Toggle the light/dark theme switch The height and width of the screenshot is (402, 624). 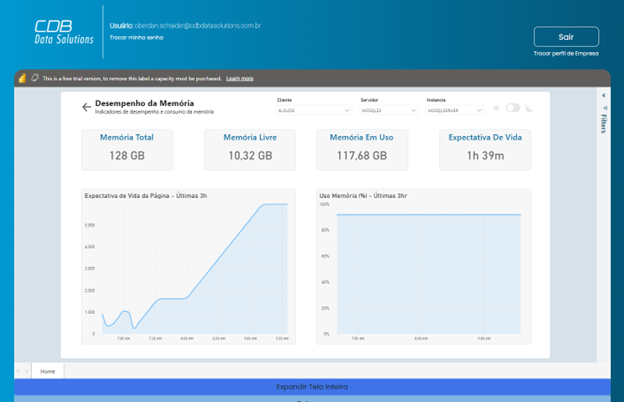point(512,108)
